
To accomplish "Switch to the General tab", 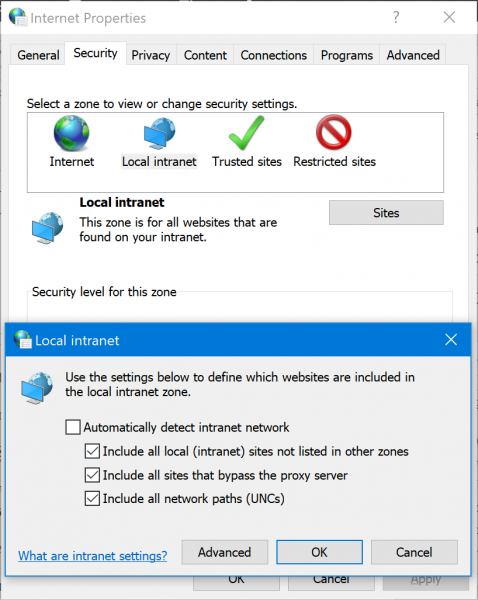I will (38, 55).
